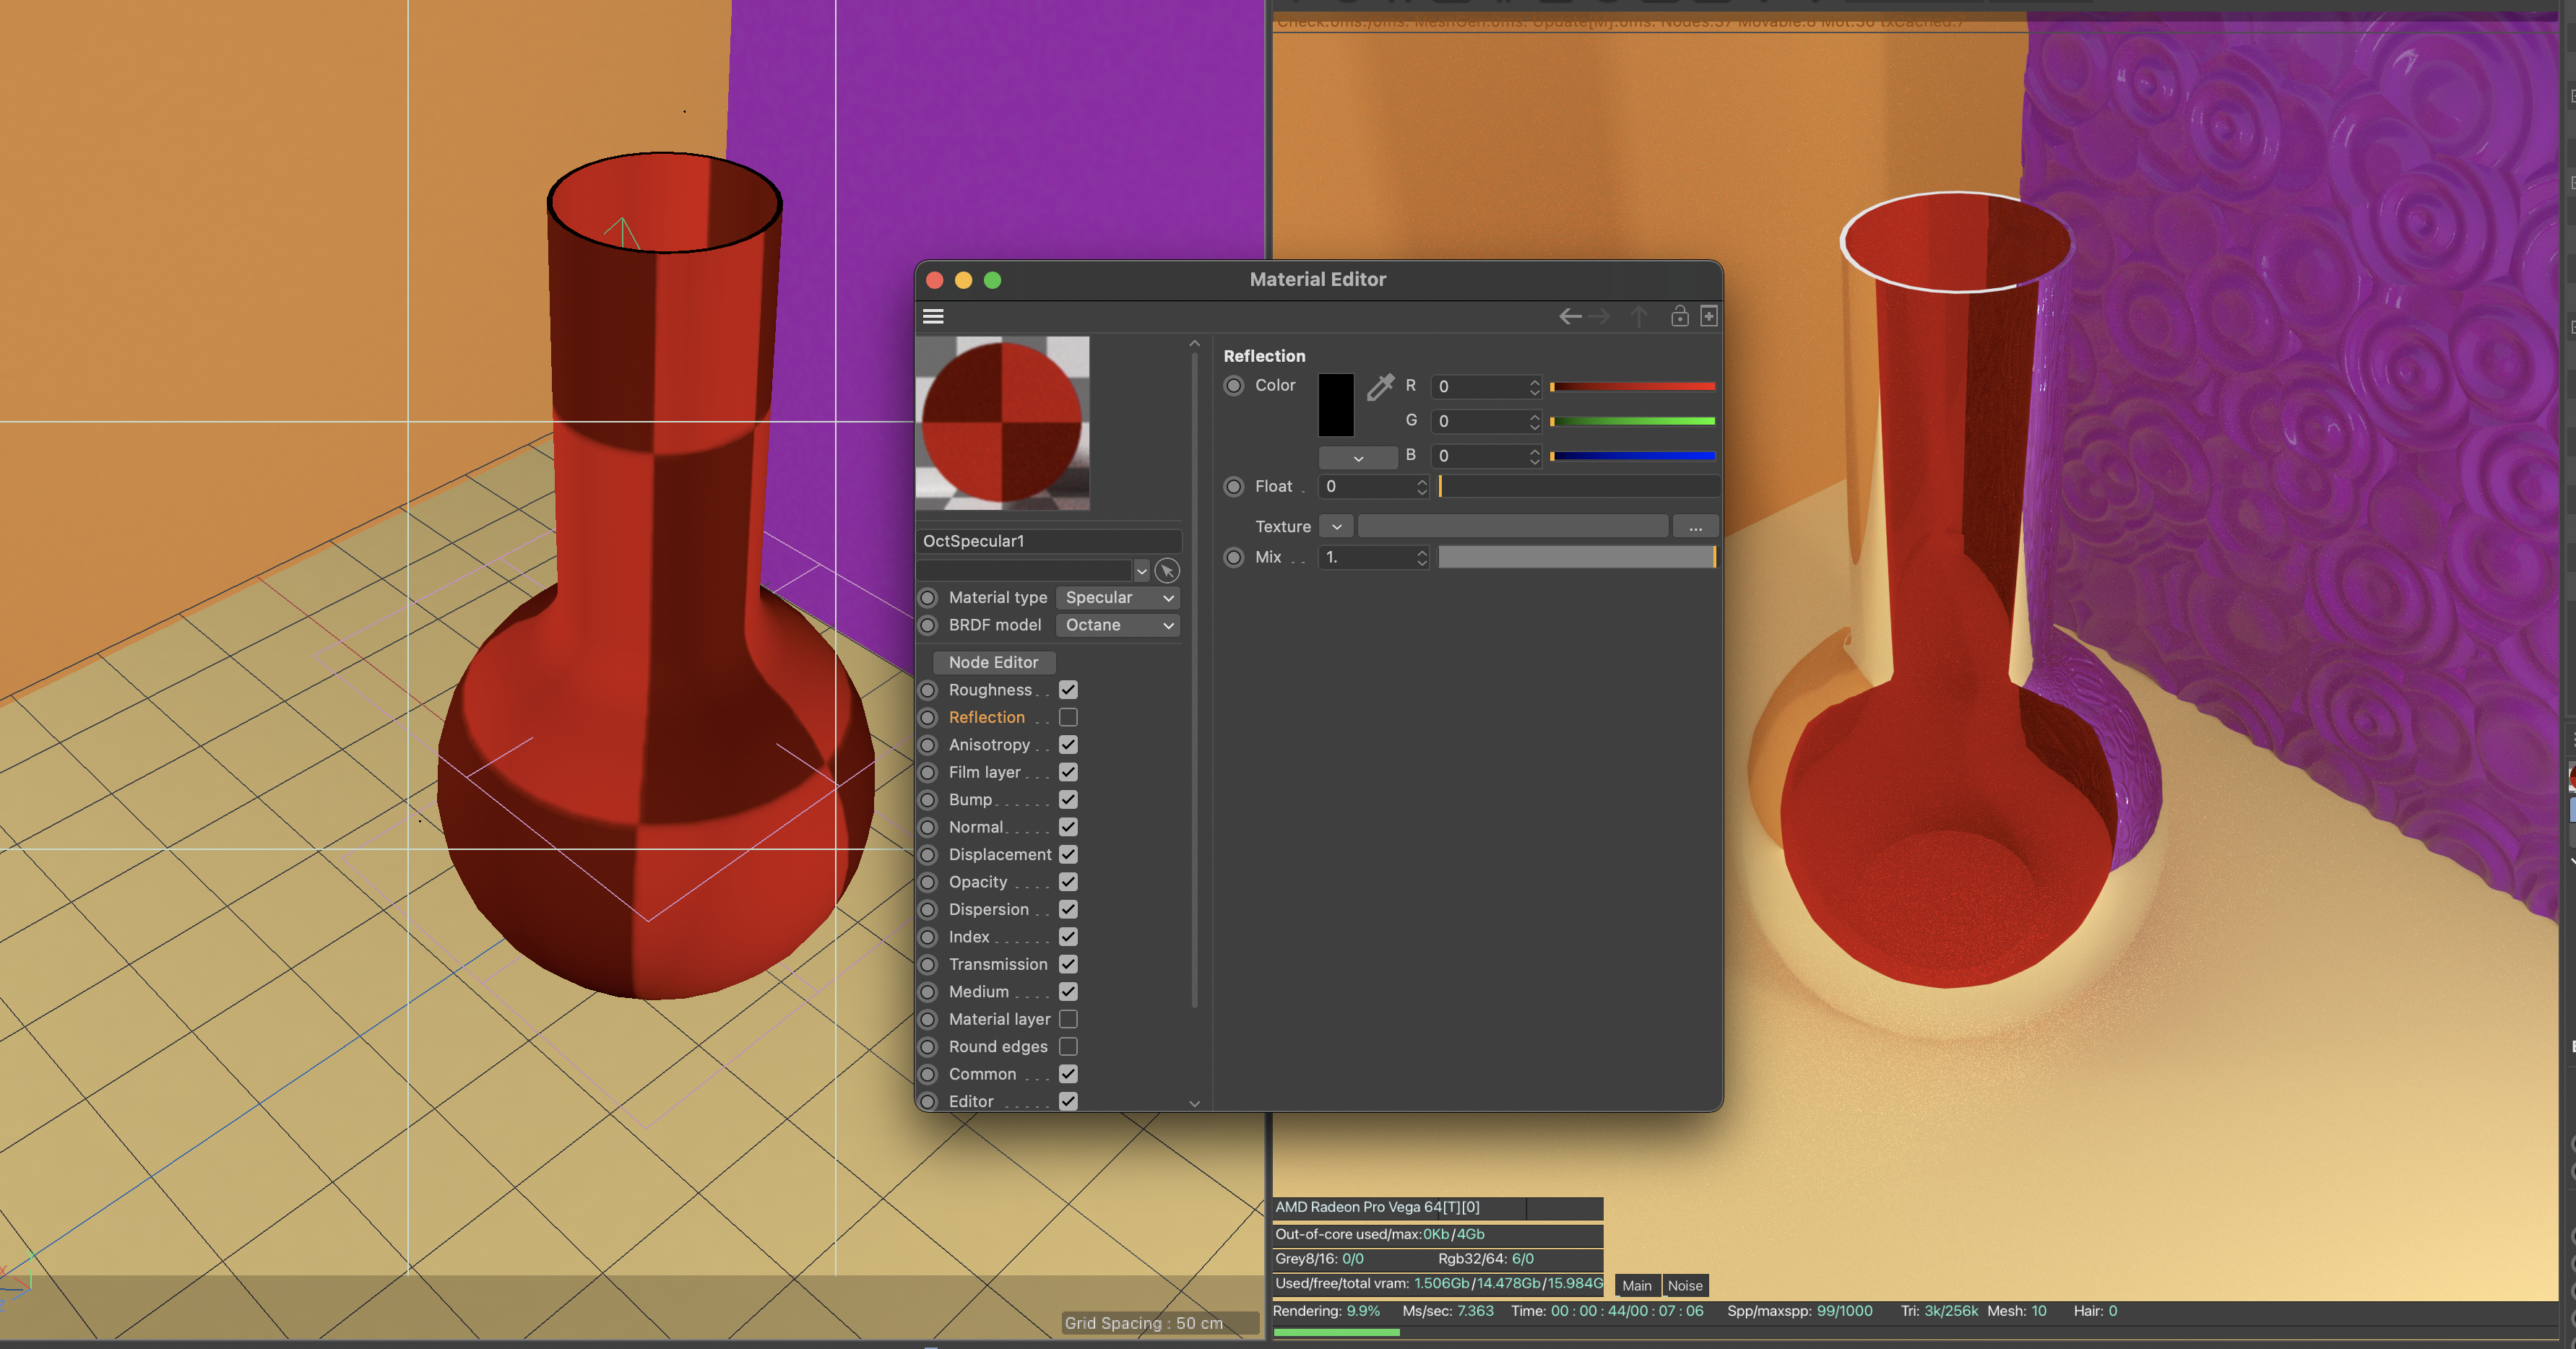
Task: Click the black Reflection color swatch
Action: coord(1336,405)
